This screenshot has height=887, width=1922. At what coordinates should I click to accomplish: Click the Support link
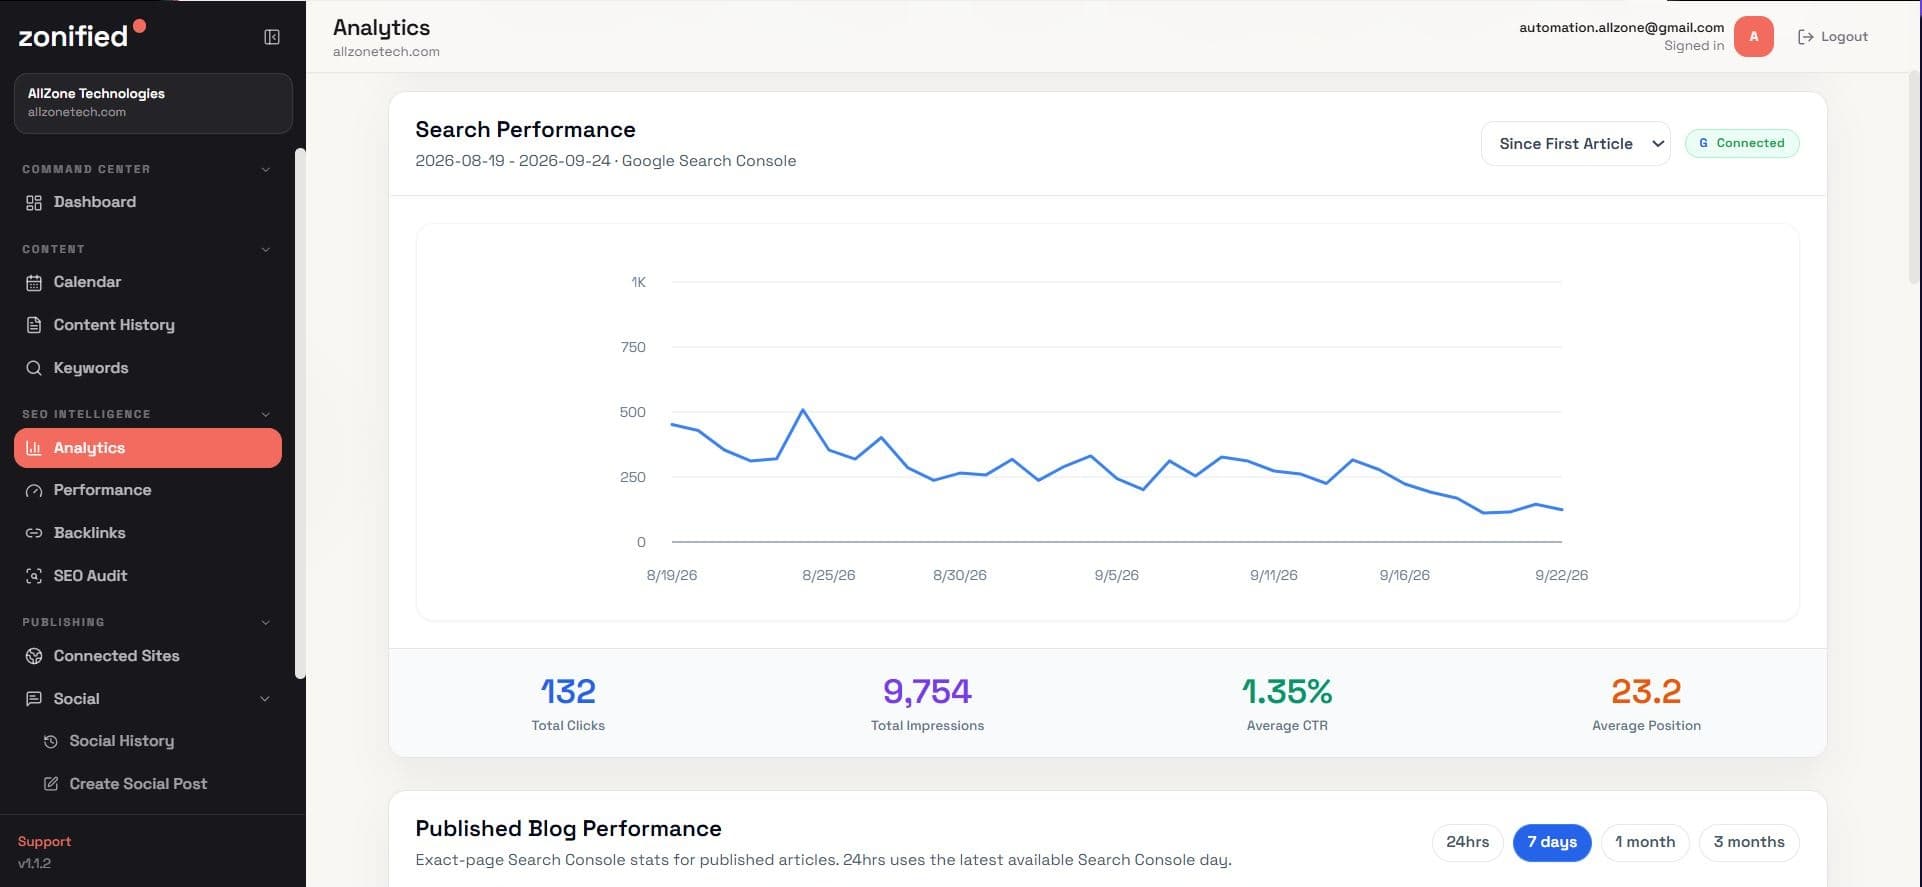pyautogui.click(x=44, y=842)
